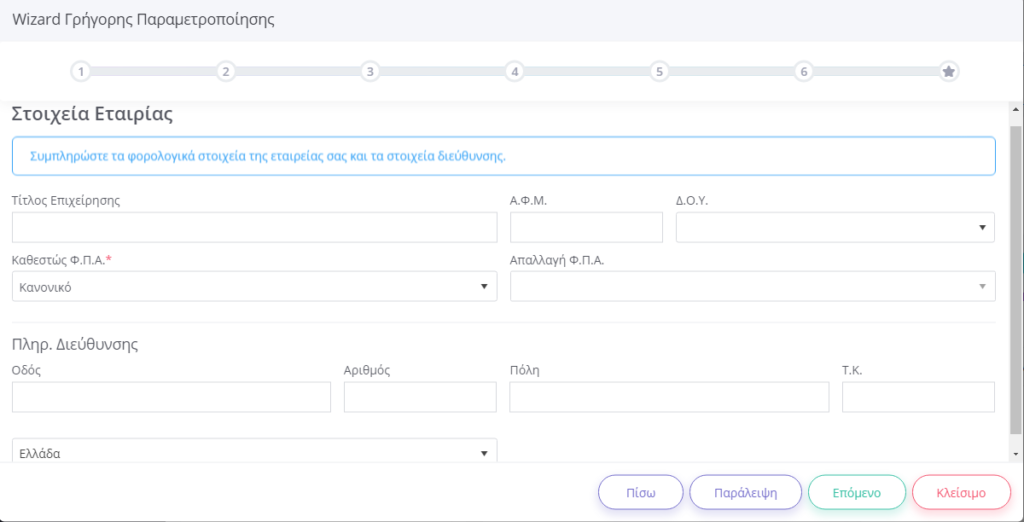
Task: Focus the Α.Φ.Μ. text field
Action: [x=586, y=227]
